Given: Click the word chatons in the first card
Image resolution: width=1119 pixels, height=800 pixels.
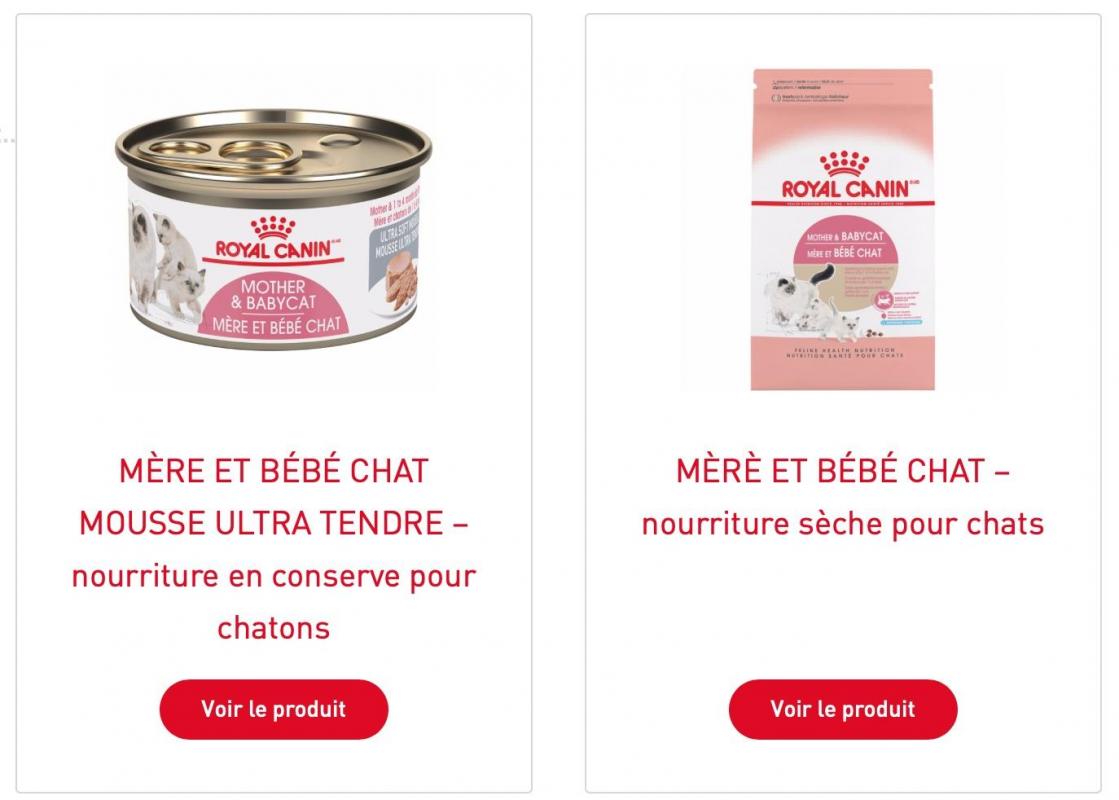Looking at the screenshot, I should [273, 629].
